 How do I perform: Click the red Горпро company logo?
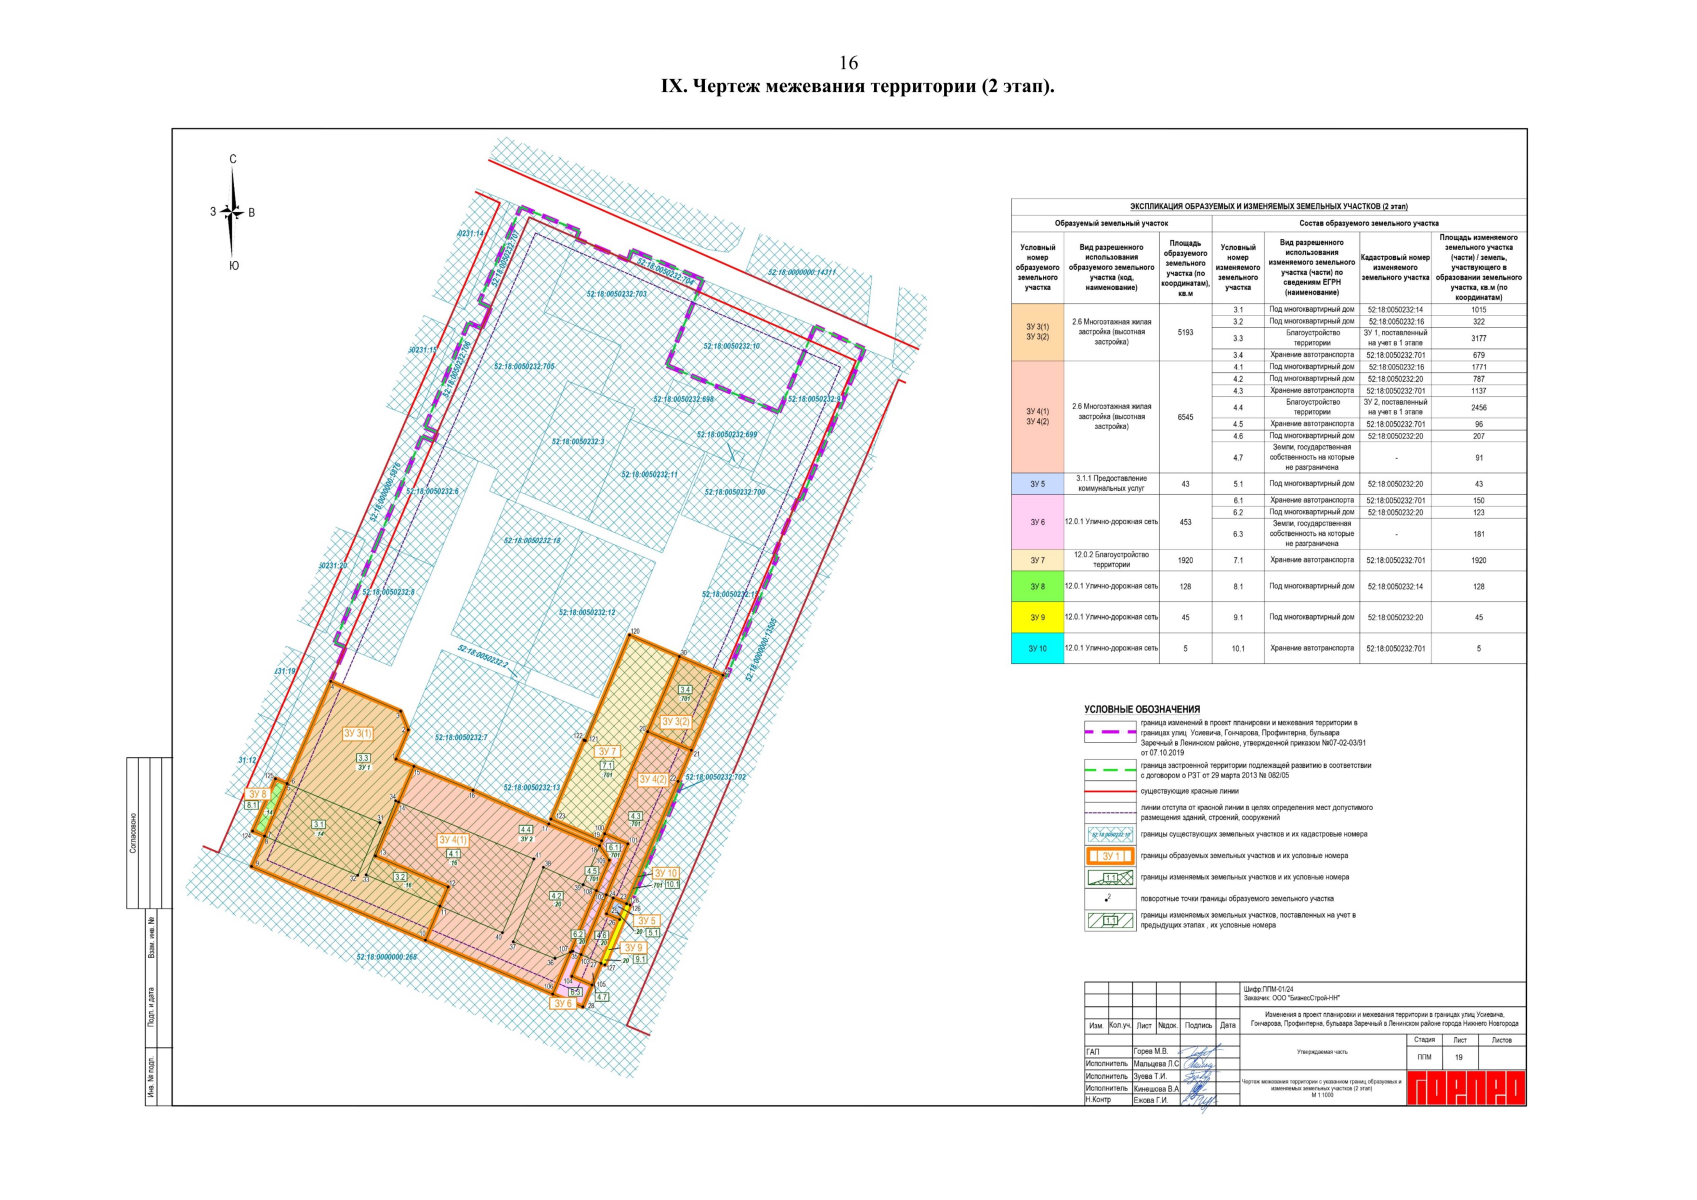click(x=1466, y=1087)
